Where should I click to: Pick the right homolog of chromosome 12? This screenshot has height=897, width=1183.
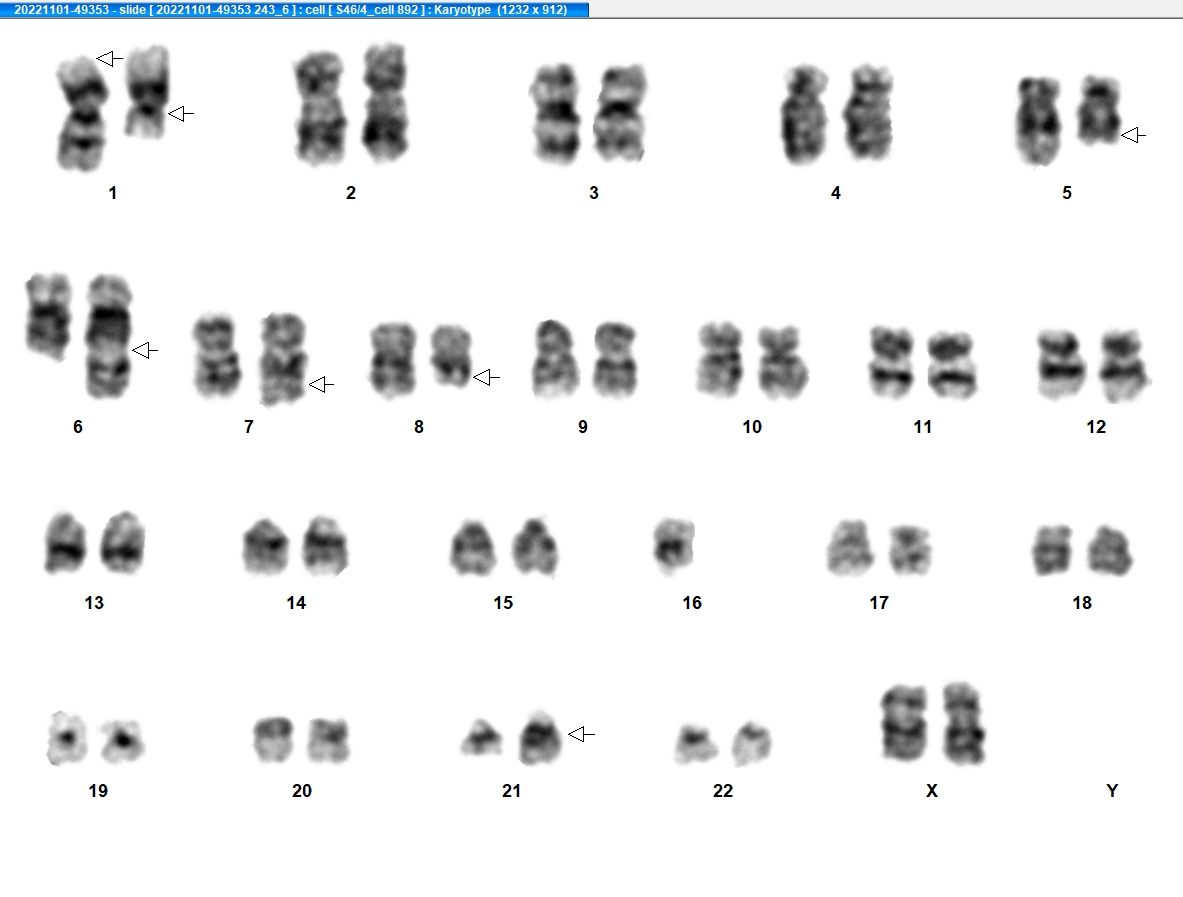tap(1124, 365)
